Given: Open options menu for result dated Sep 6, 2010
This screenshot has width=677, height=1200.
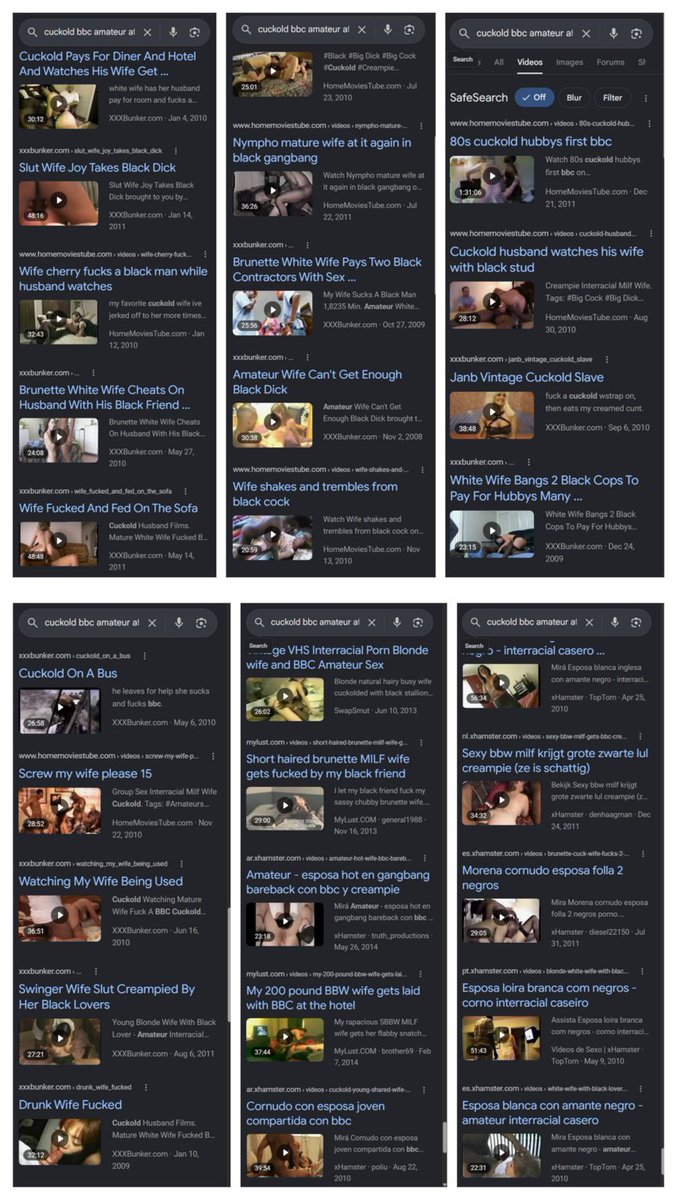Looking at the screenshot, I should [x=606, y=359].
